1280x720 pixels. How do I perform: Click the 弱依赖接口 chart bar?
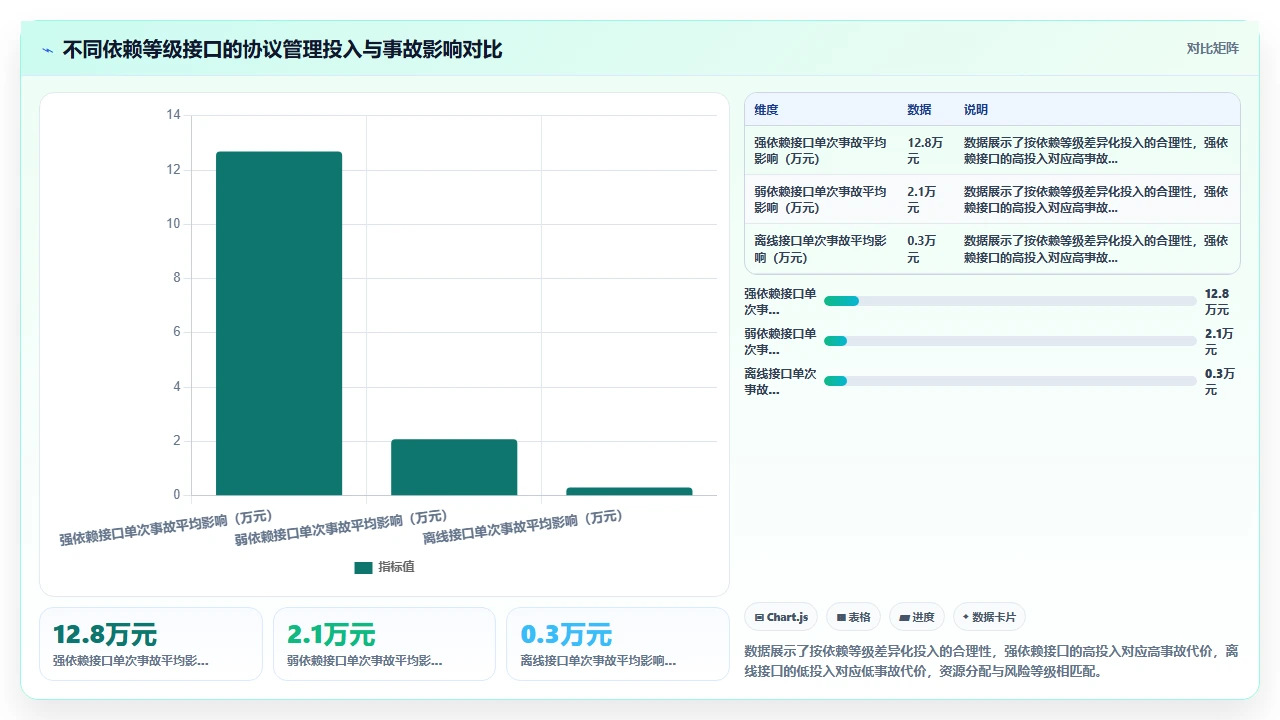pos(454,467)
